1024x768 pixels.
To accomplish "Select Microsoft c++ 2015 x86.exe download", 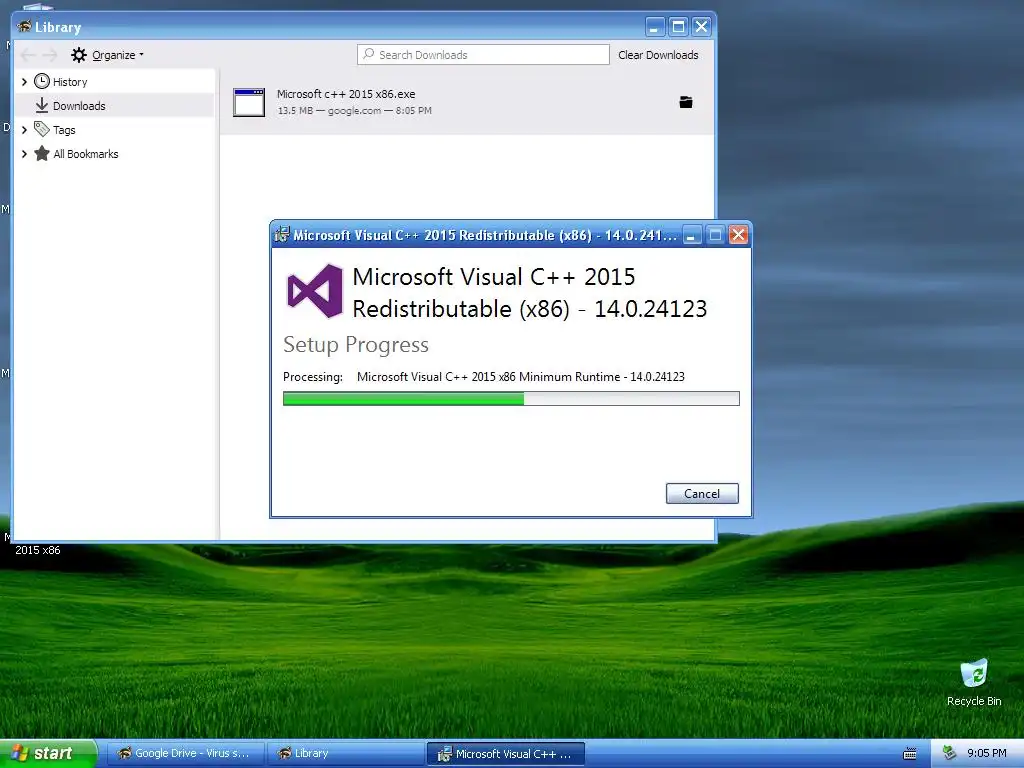I will [x=467, y=103].
